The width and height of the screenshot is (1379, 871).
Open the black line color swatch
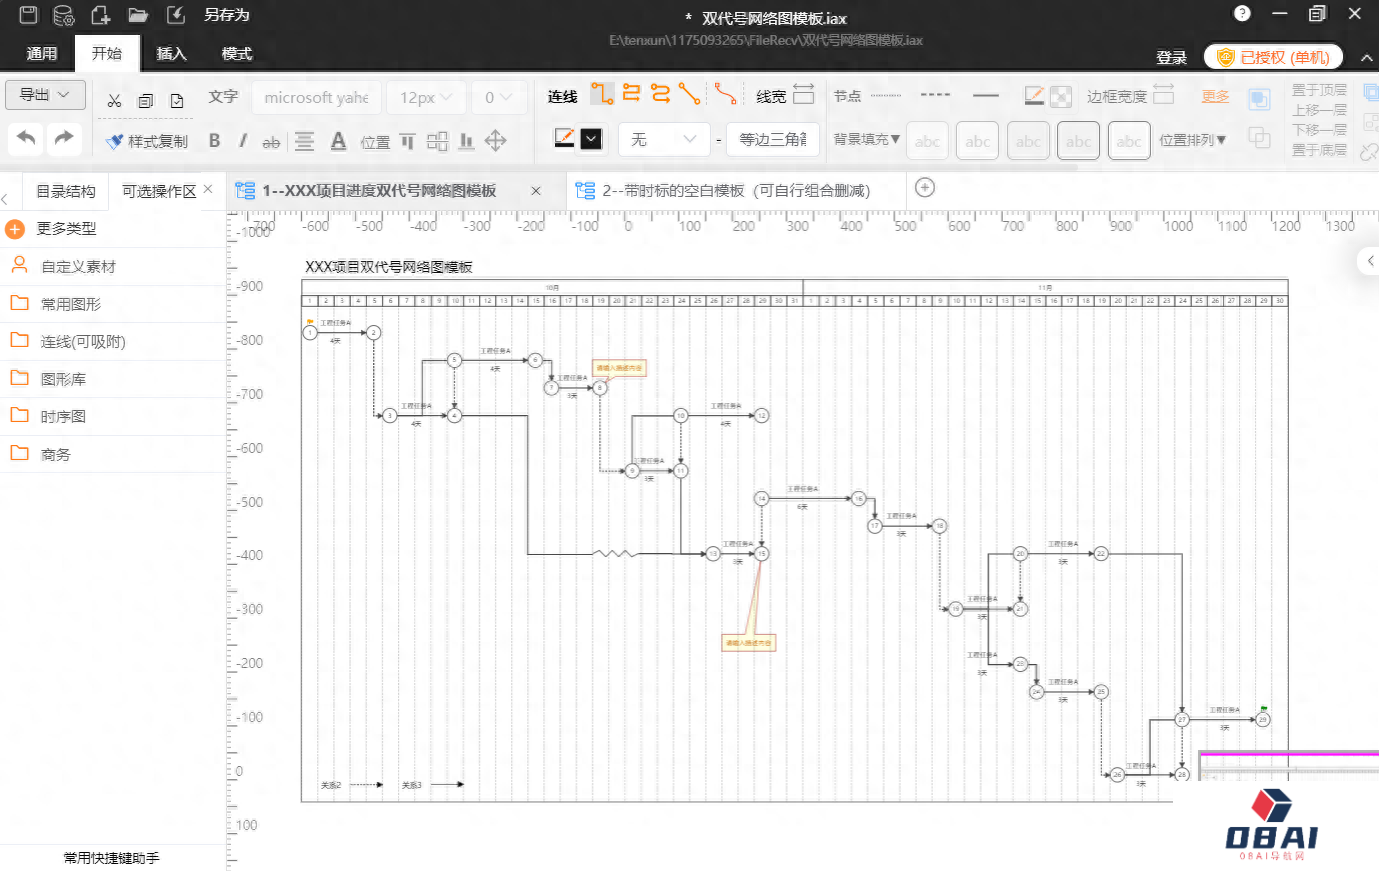coord(591,139)
